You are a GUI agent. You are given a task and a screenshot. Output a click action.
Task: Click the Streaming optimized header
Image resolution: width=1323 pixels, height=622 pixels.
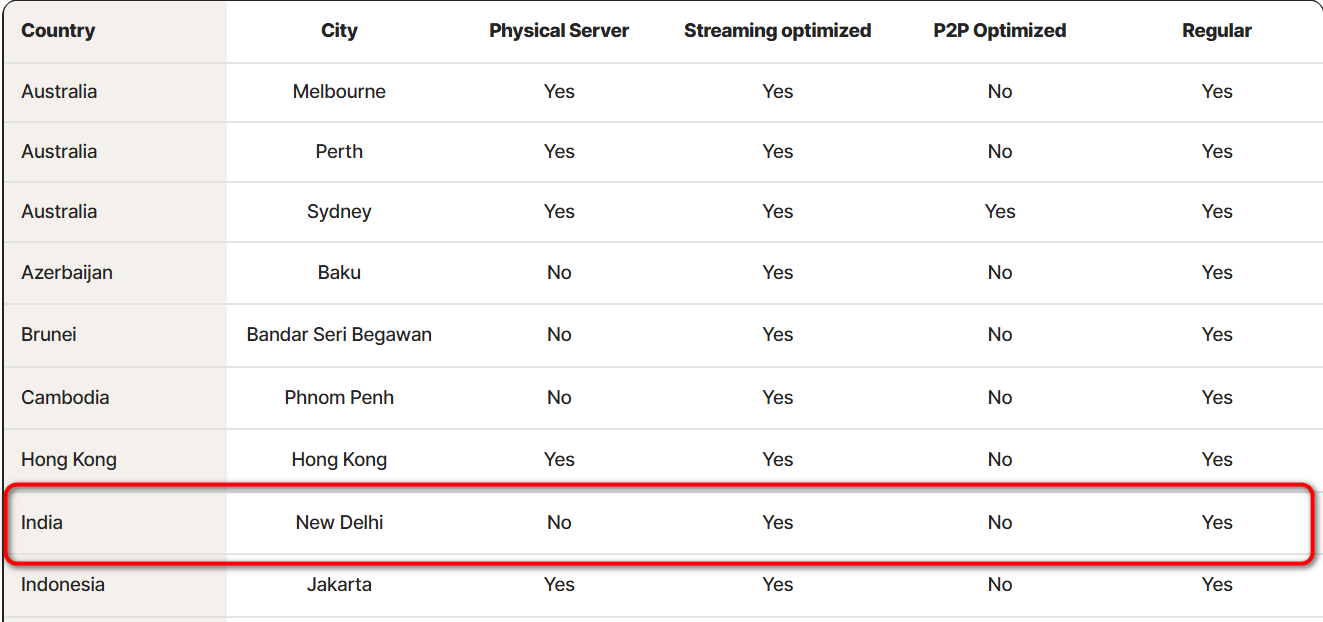(777, 31)
